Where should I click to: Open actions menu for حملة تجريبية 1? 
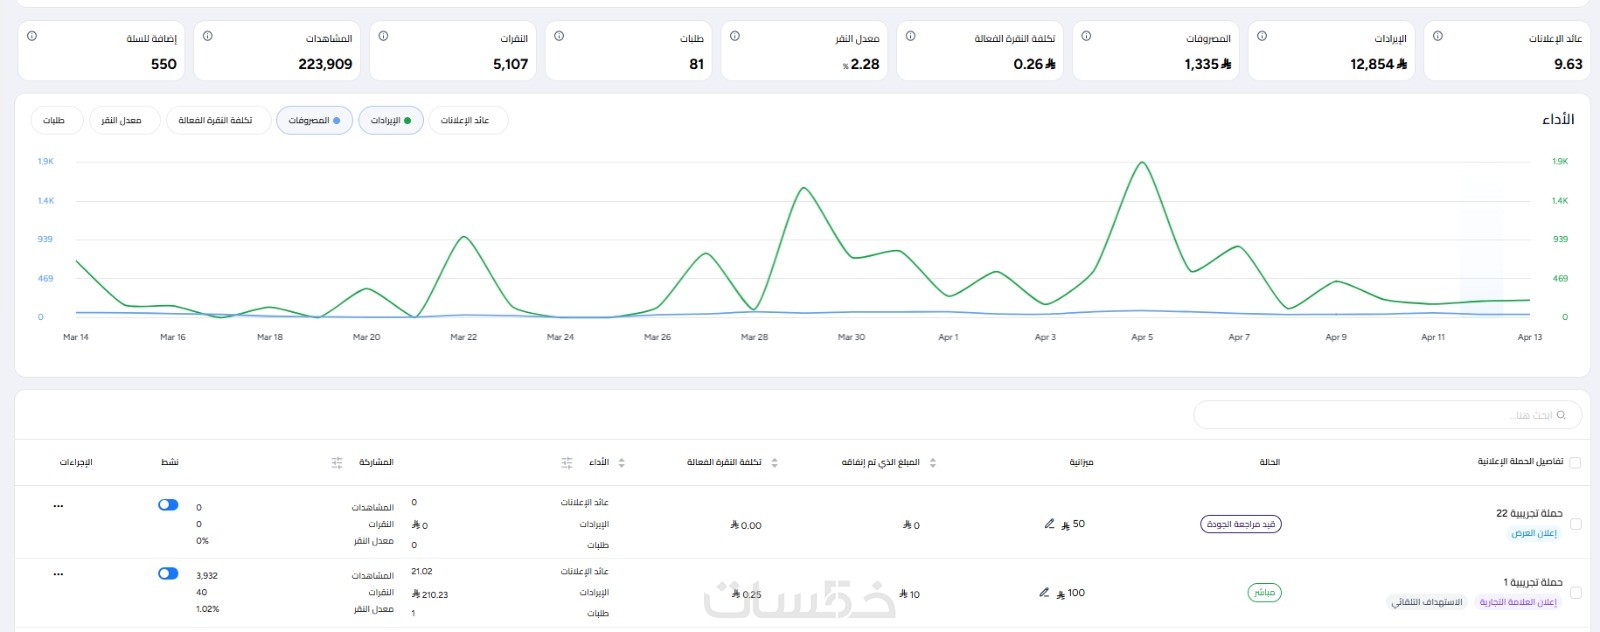point(58,574)
